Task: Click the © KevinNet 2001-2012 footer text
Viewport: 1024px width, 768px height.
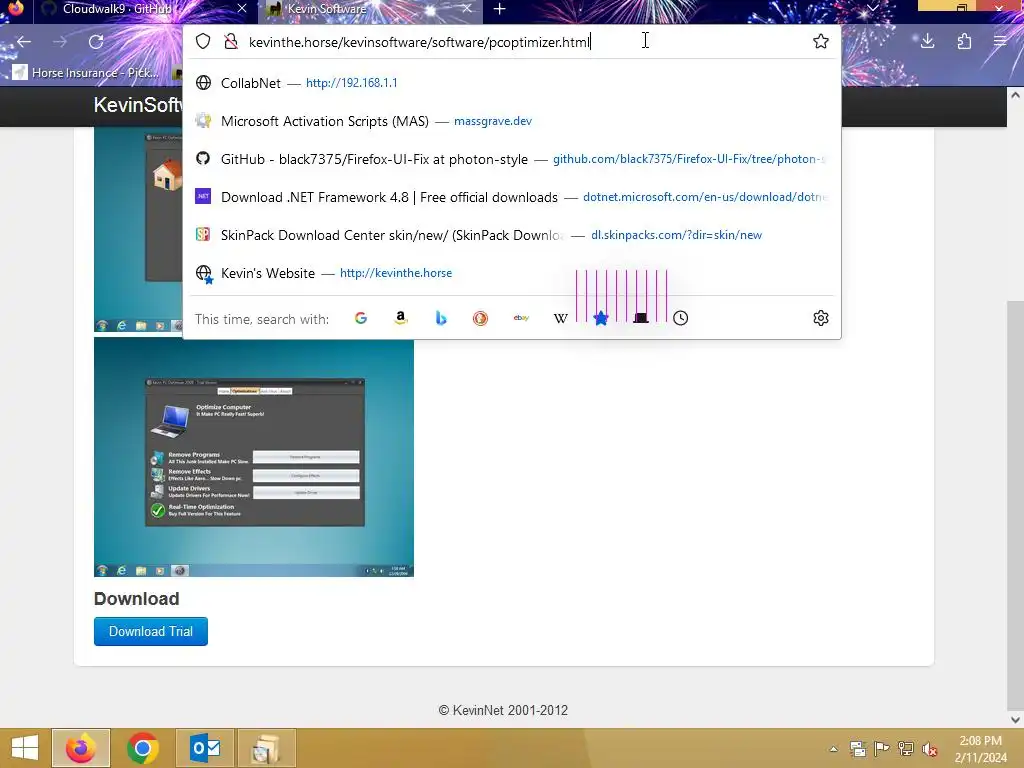Action: pyautogui.click(x=503, y=710)
